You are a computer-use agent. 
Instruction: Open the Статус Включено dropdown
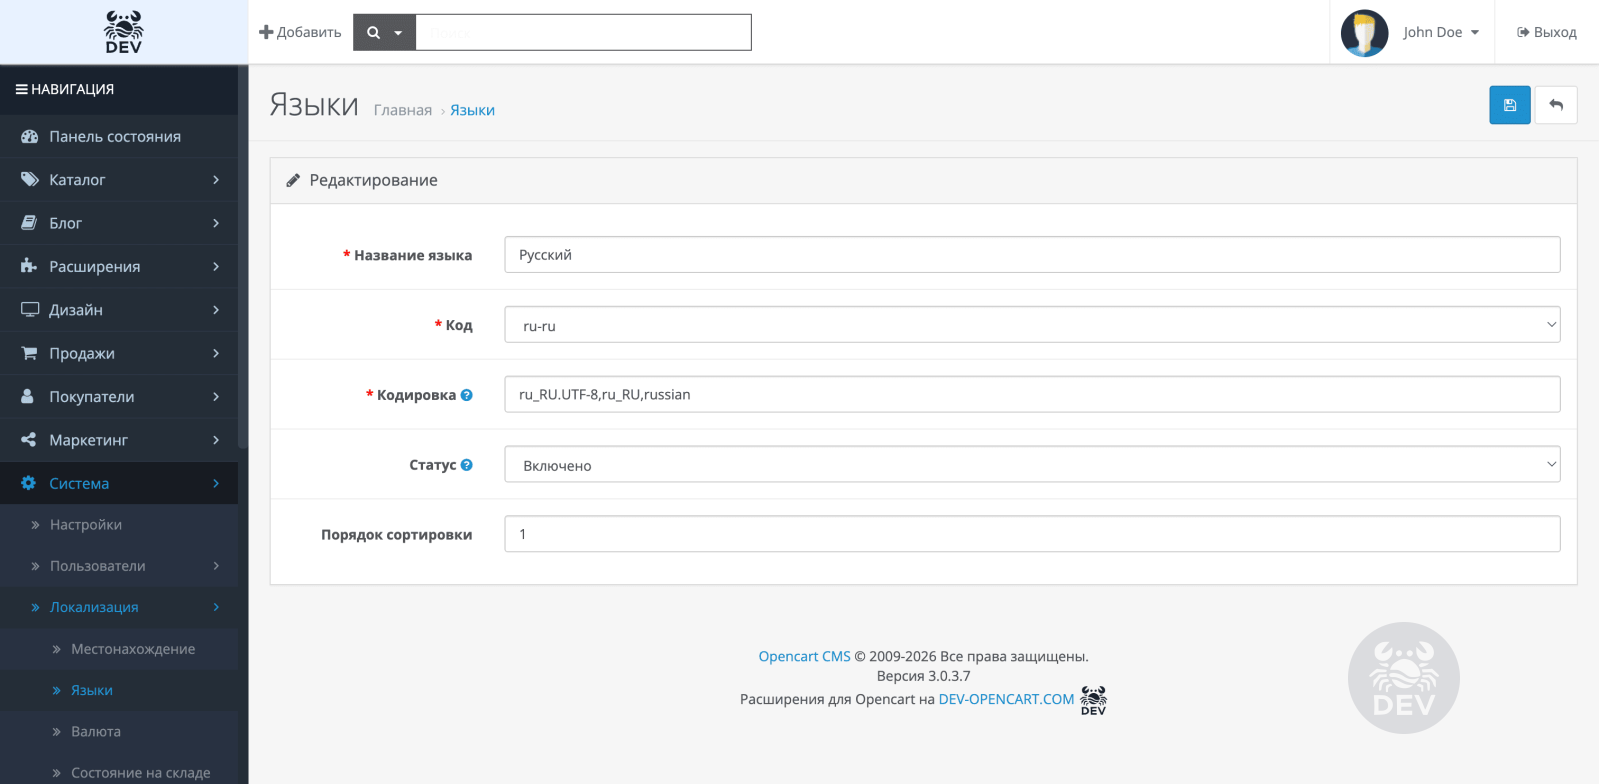[1032, 464]
